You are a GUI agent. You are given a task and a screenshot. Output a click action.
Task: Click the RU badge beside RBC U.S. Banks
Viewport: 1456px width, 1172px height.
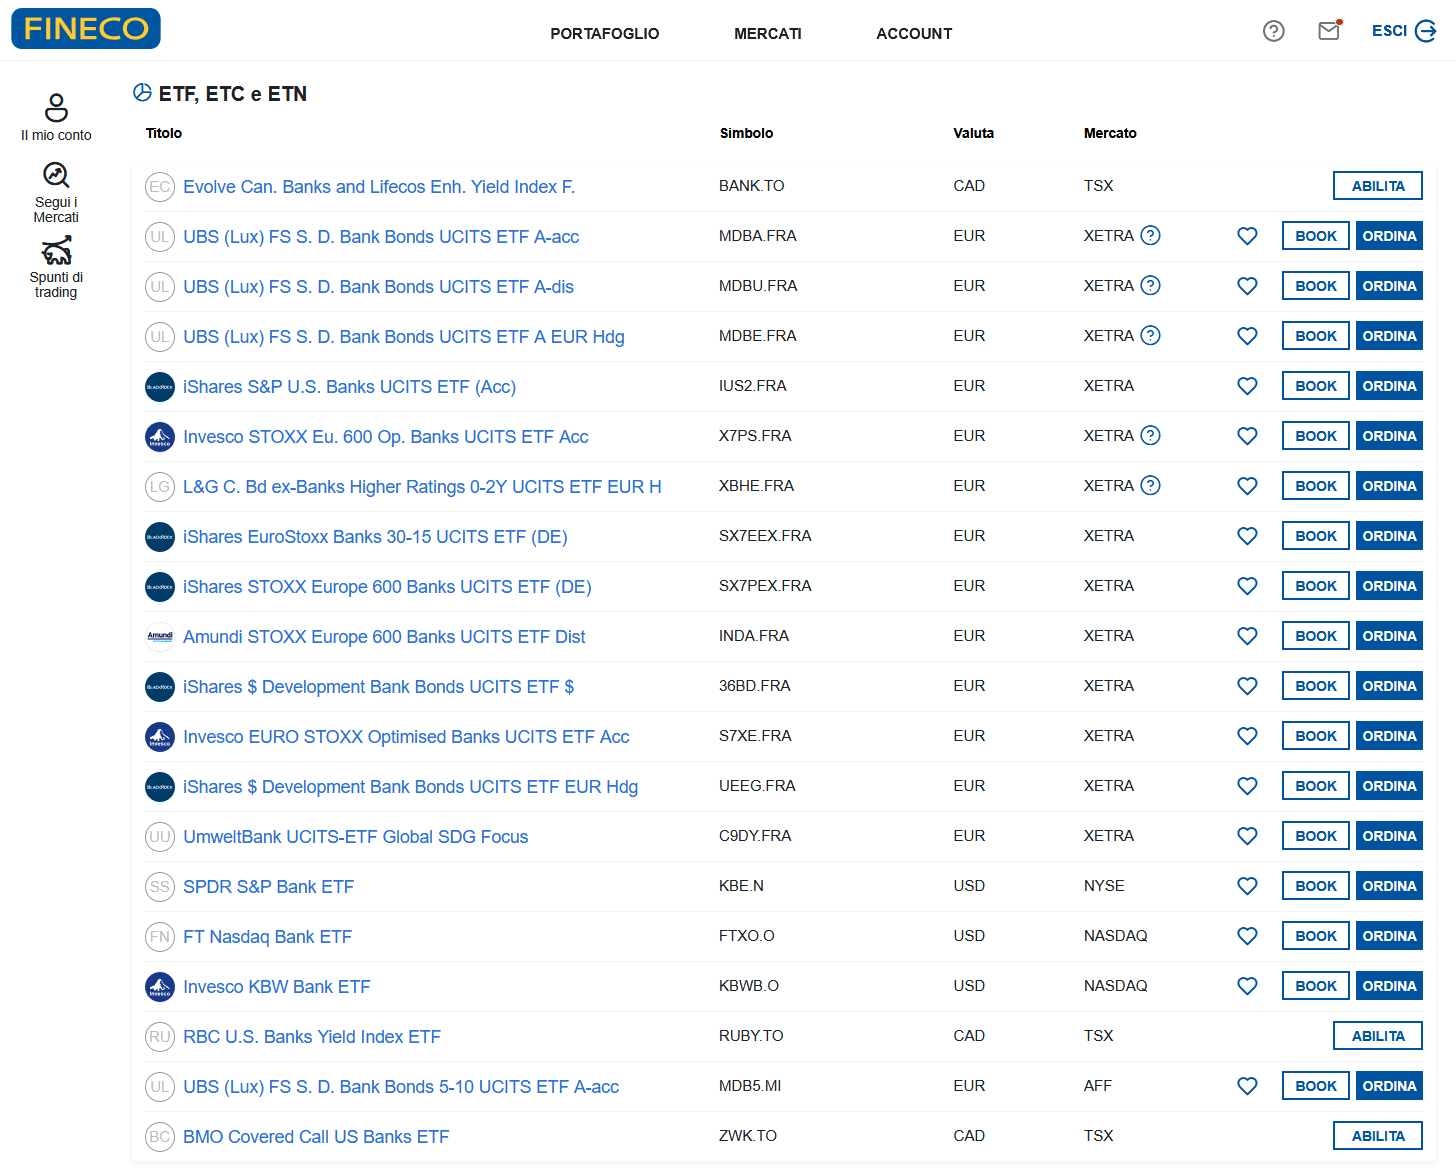coord(160,1037)
